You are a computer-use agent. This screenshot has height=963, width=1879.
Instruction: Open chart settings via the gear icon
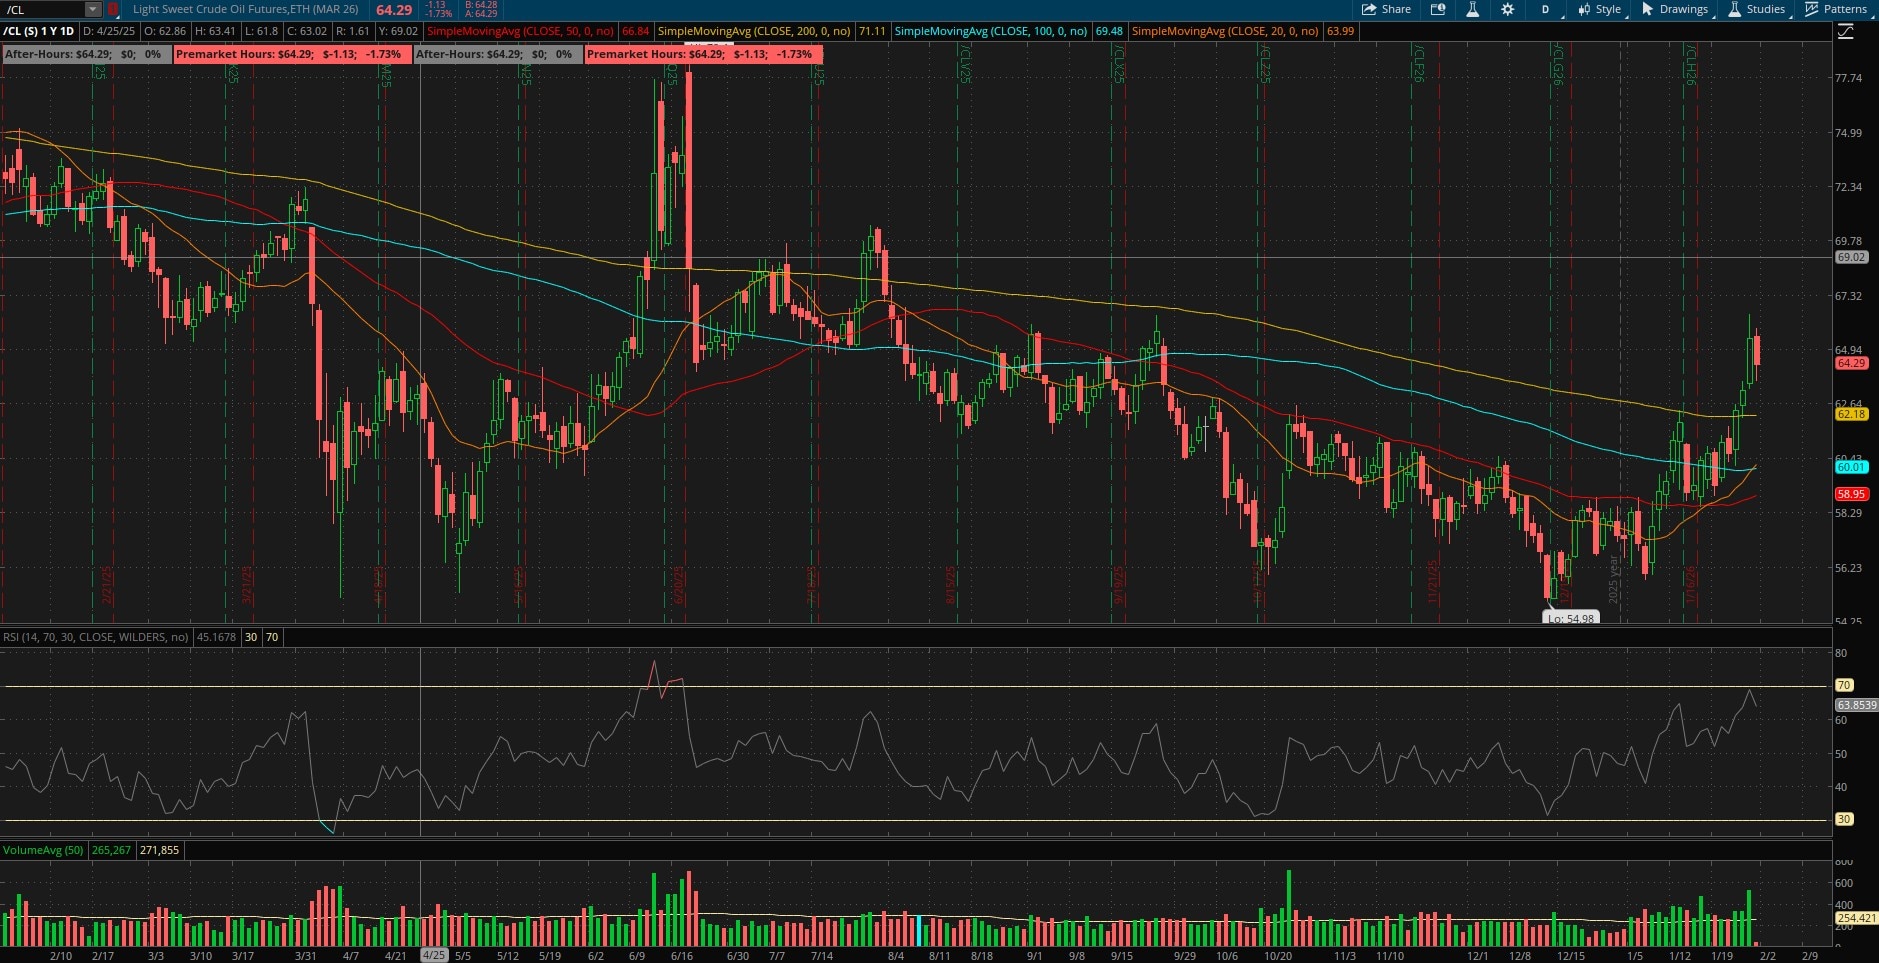[x=1508, y=9]
